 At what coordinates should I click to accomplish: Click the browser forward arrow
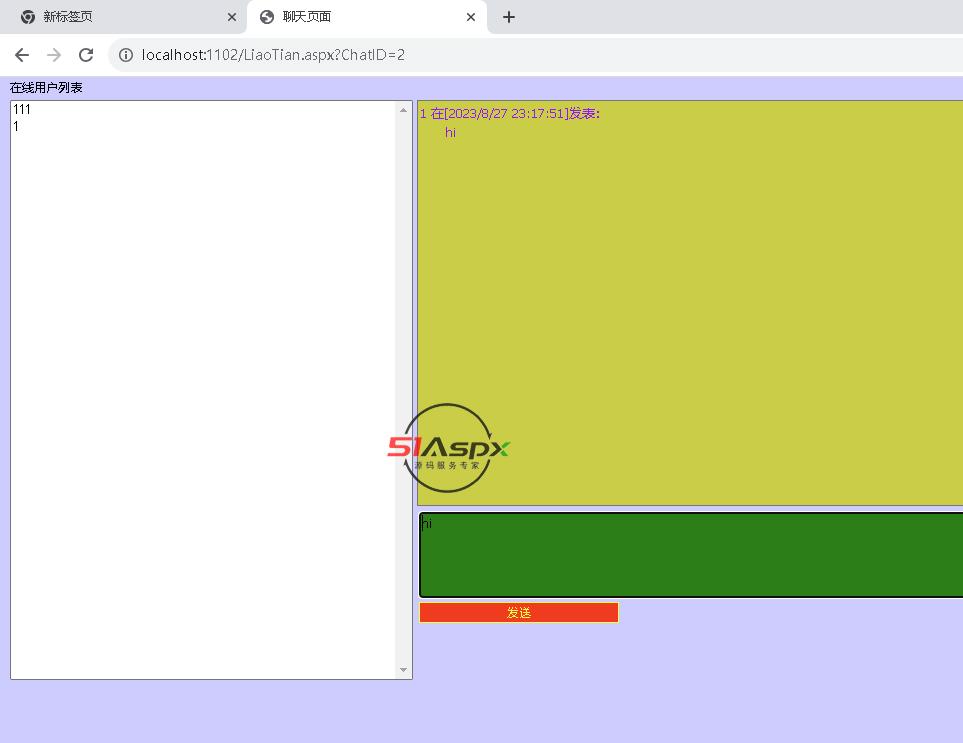coord(54,55)
